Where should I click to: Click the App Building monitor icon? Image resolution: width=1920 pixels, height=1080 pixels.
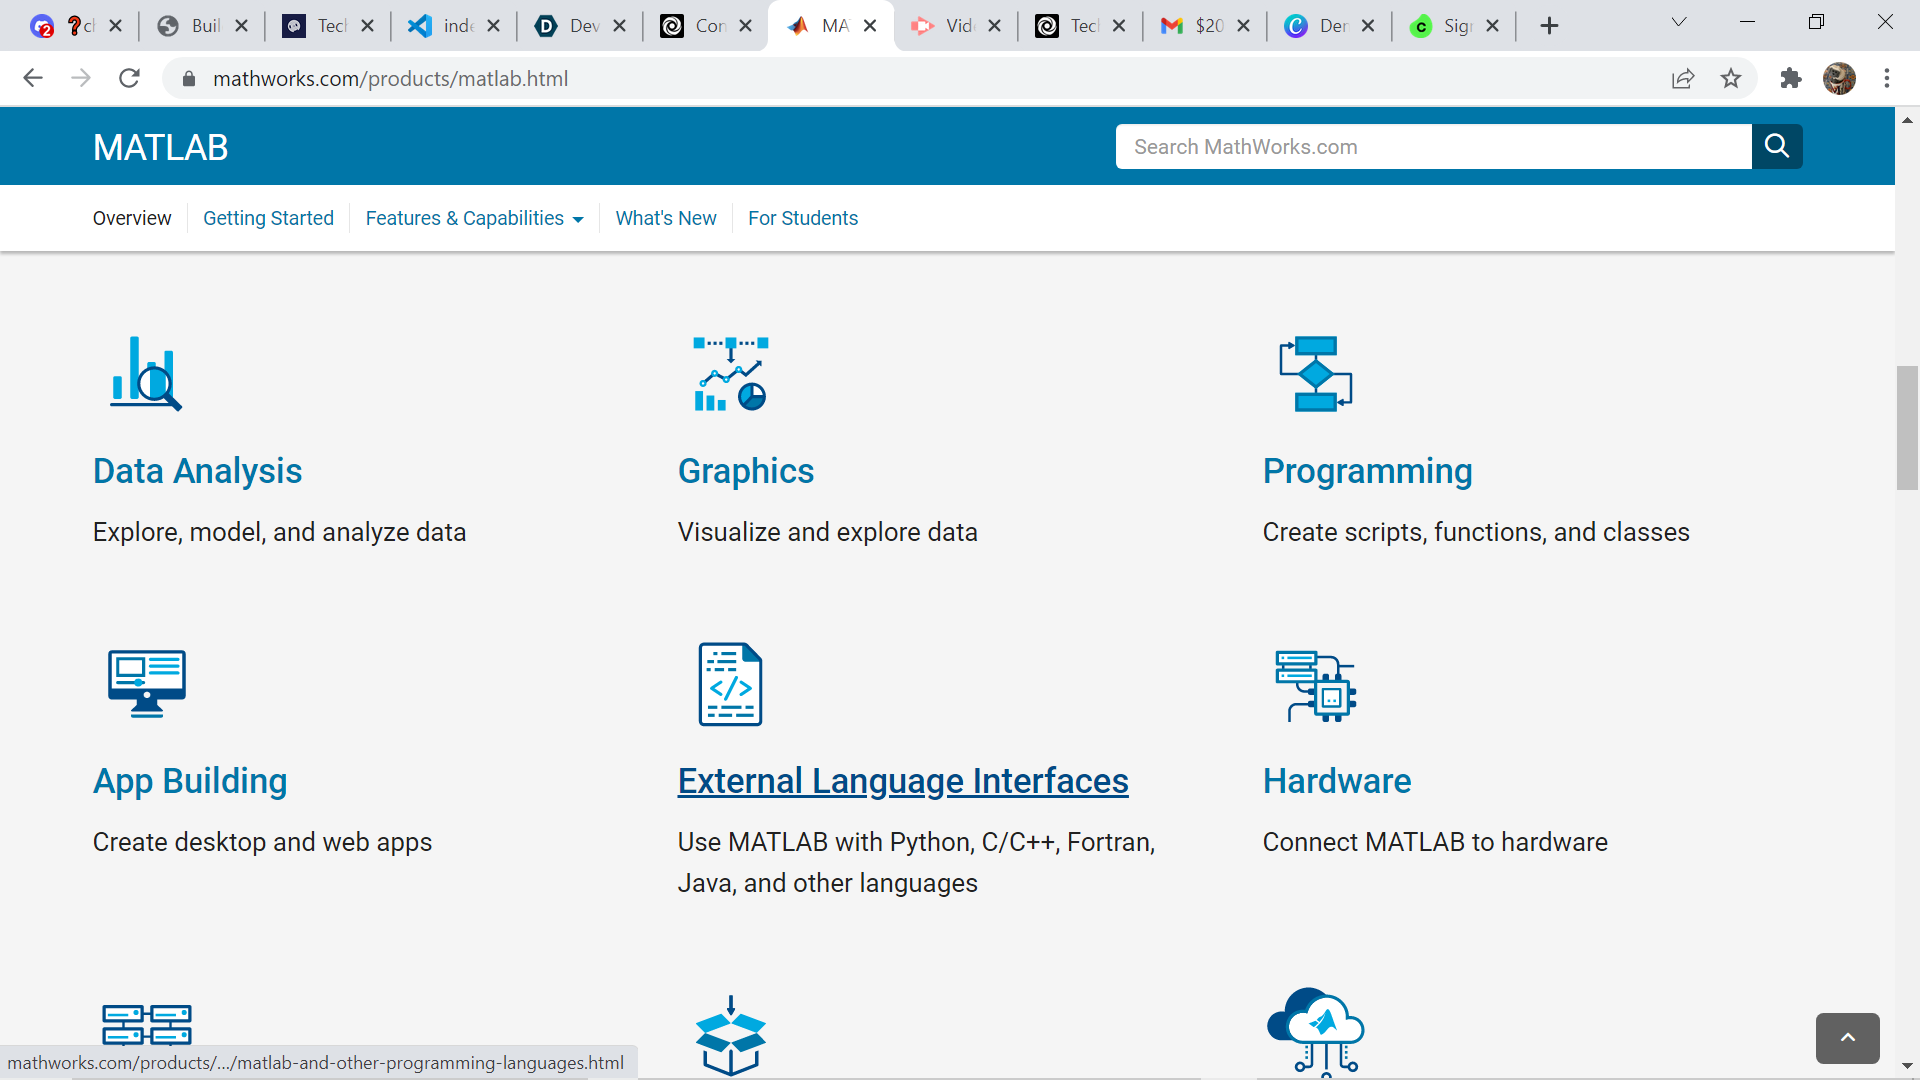tap(147, 684)
